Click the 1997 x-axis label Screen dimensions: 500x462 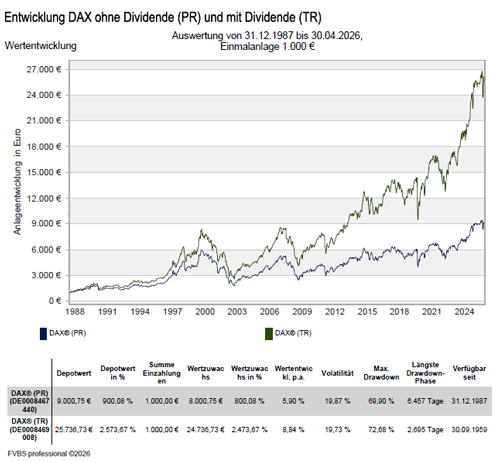172,312
